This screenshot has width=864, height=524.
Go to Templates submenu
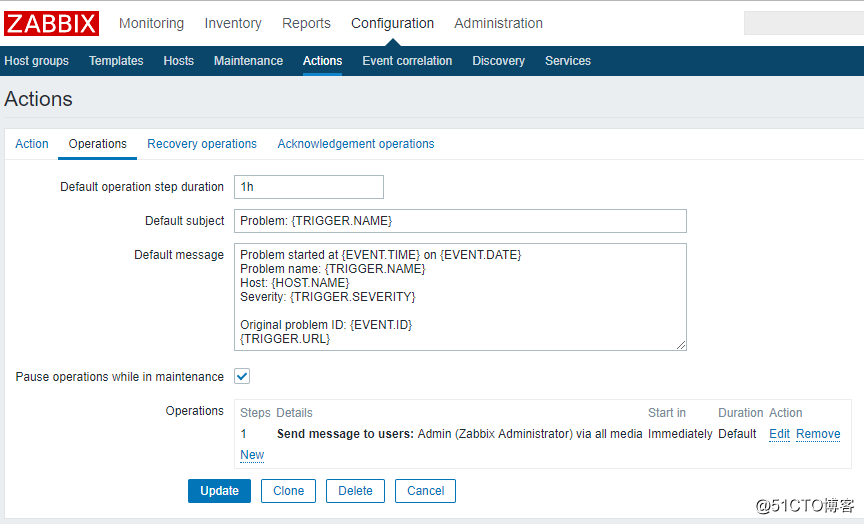click(116, 61)
